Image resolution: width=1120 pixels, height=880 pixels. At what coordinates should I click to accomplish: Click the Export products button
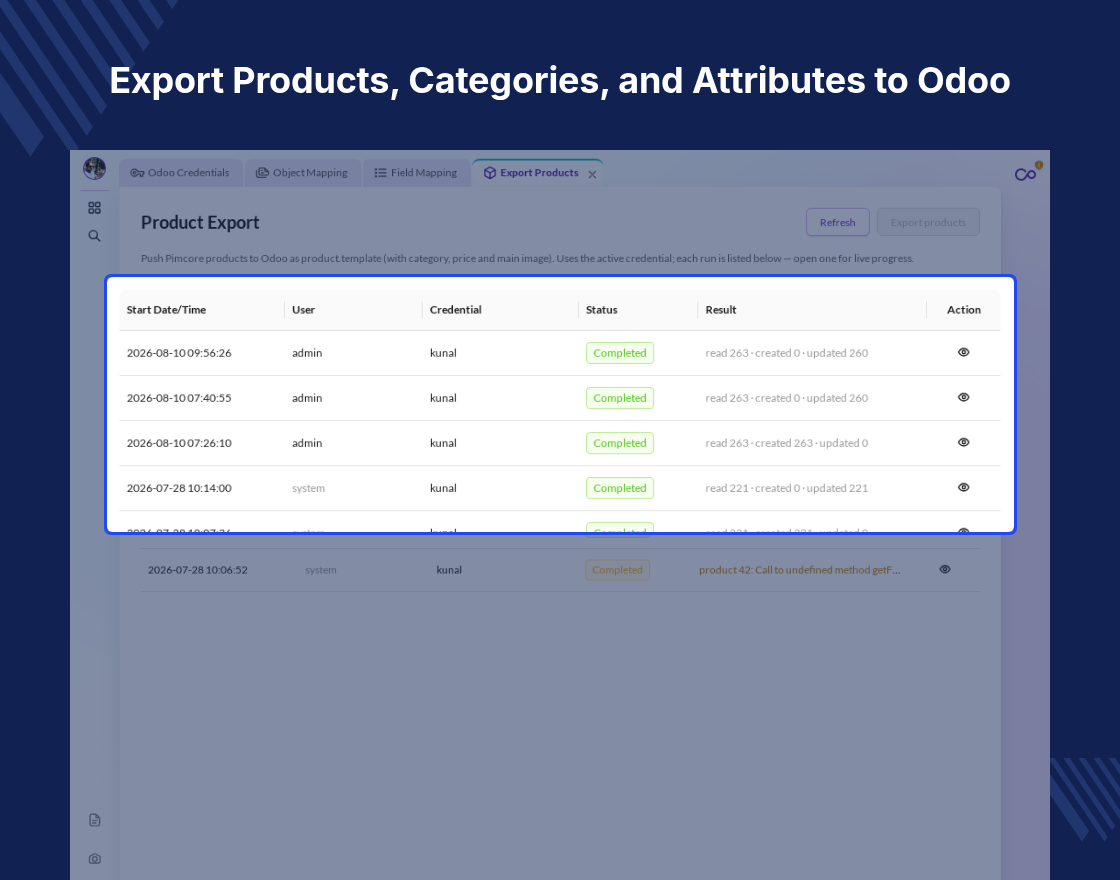tap(928, 222)
